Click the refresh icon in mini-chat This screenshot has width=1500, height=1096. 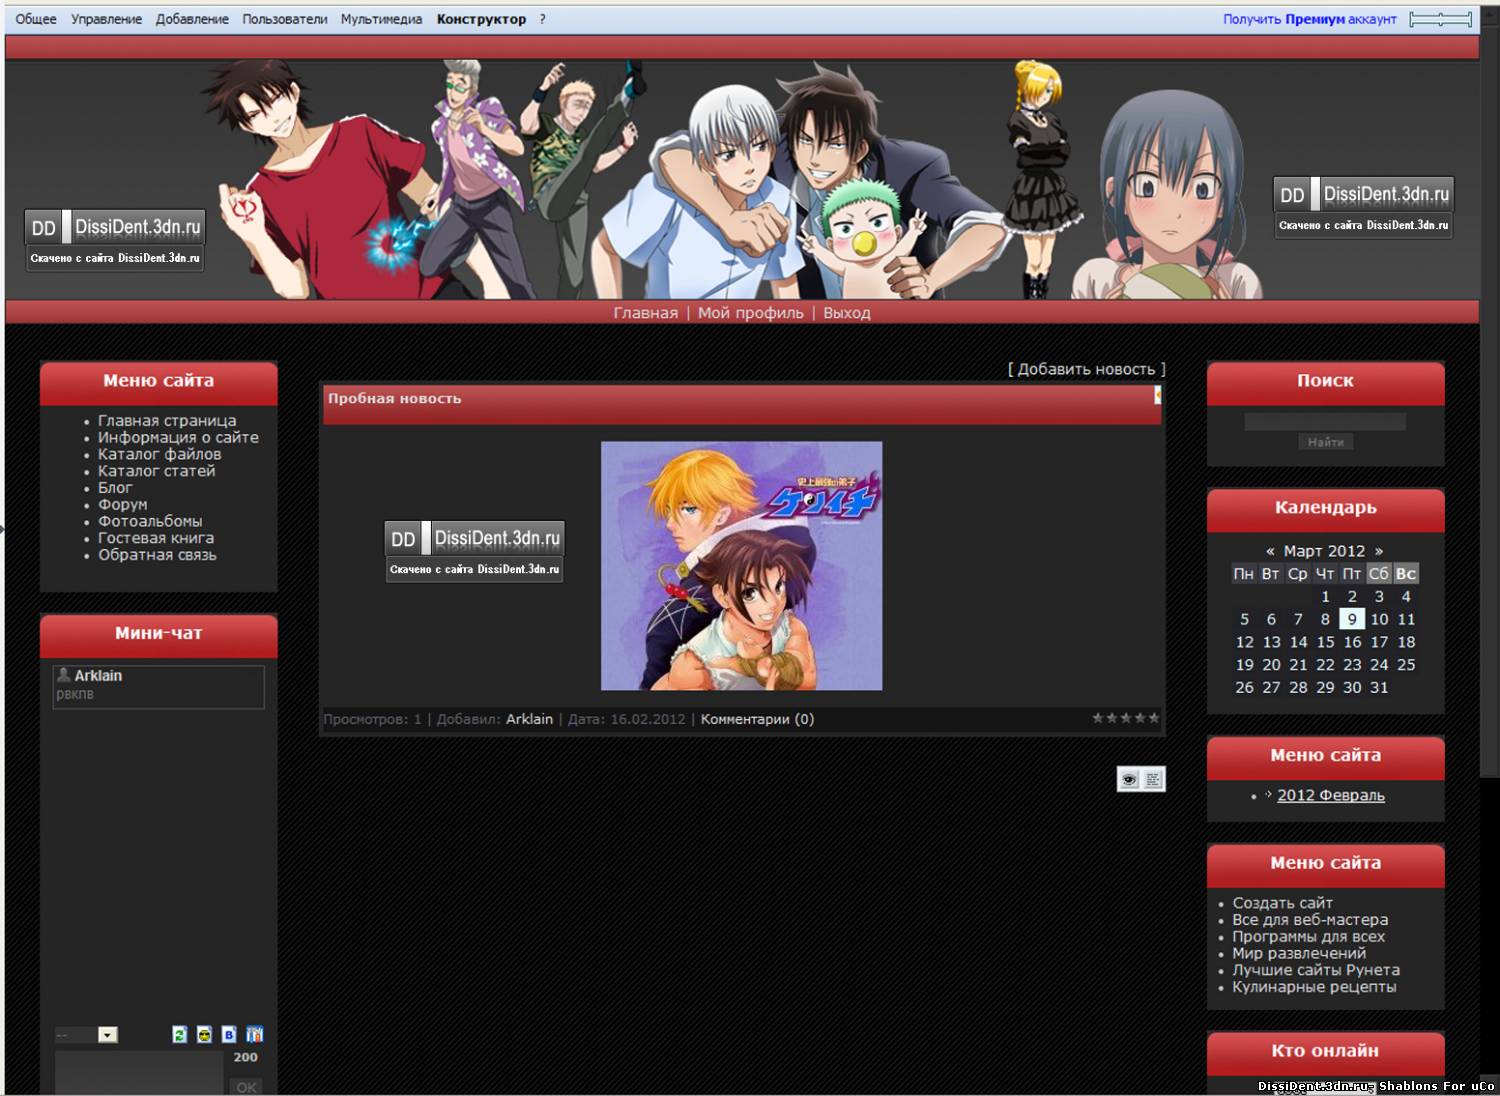click(x=180, y=1035)
